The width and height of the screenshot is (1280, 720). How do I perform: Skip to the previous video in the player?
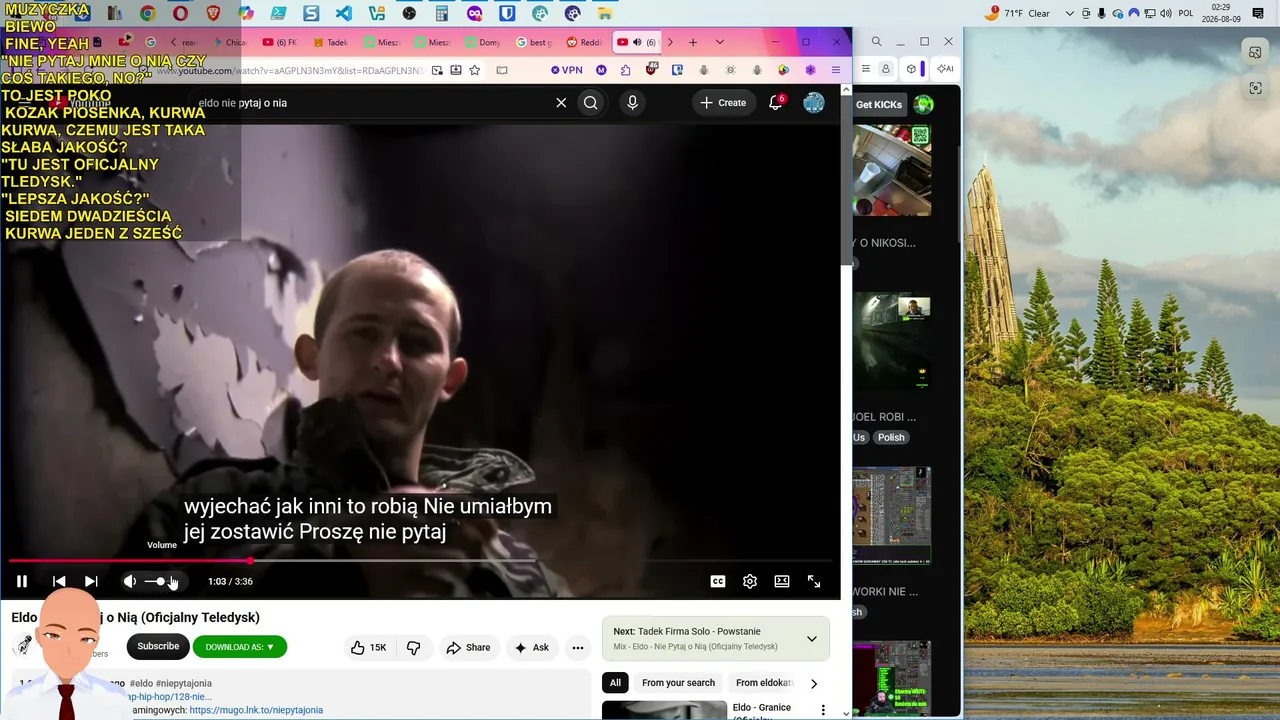59,581
